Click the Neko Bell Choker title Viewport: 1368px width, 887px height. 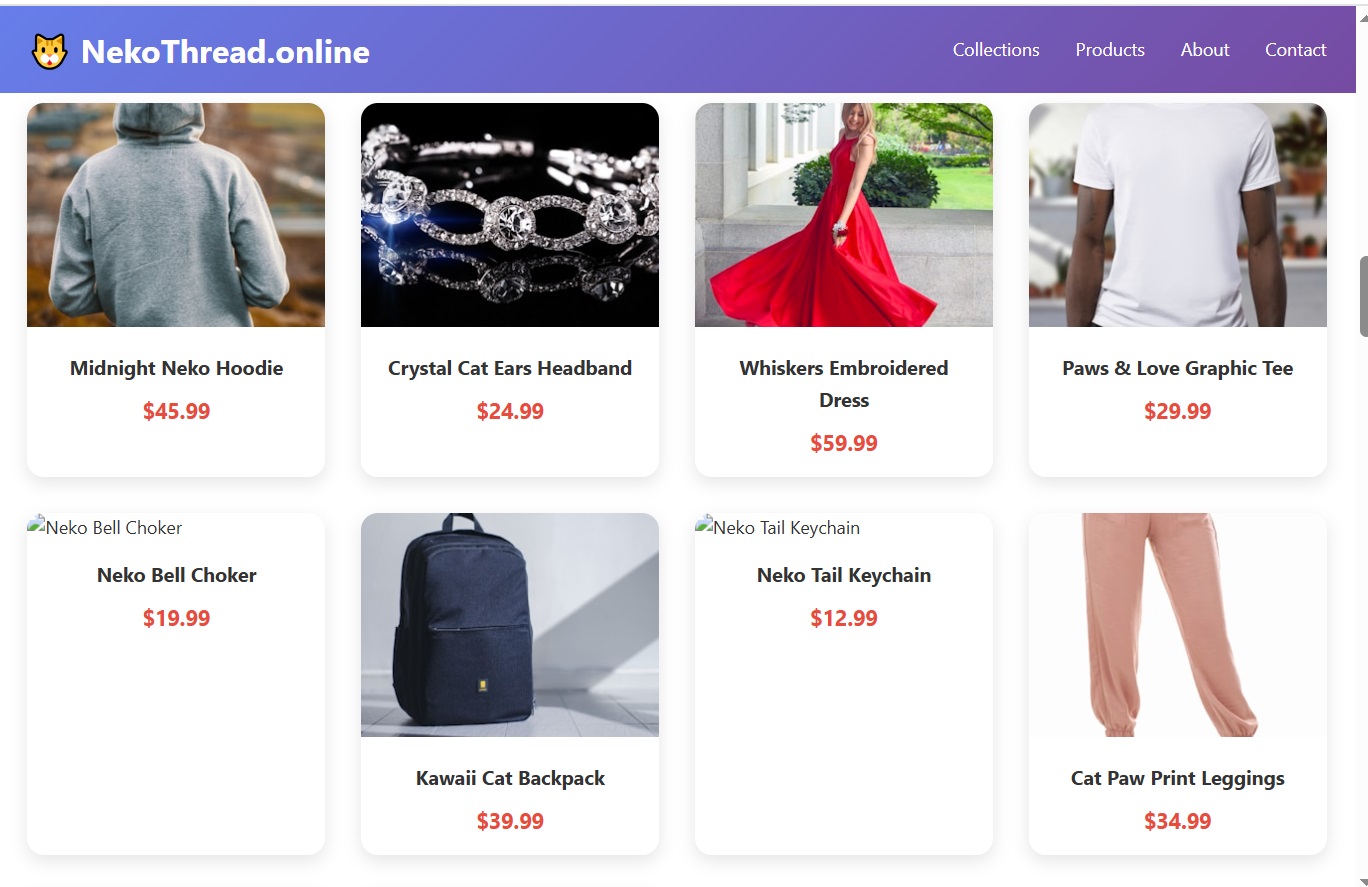(x=177, y=575)
